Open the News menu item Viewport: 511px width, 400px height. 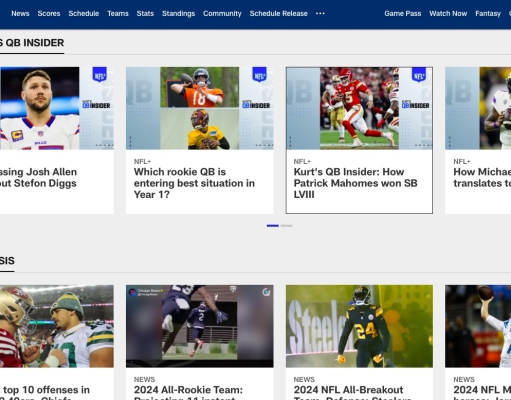pos(20,14)
